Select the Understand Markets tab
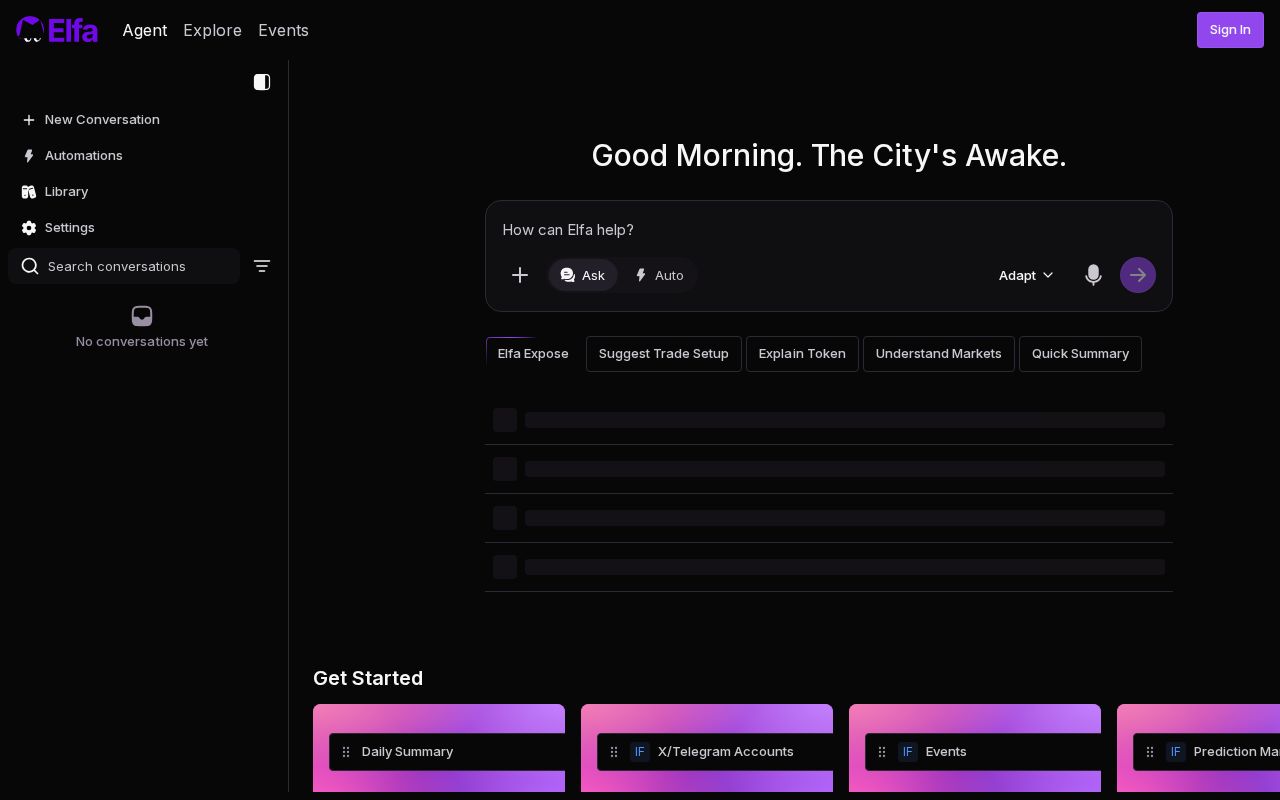This screenshot has width=1280, height=800. (x=939, y=354)
